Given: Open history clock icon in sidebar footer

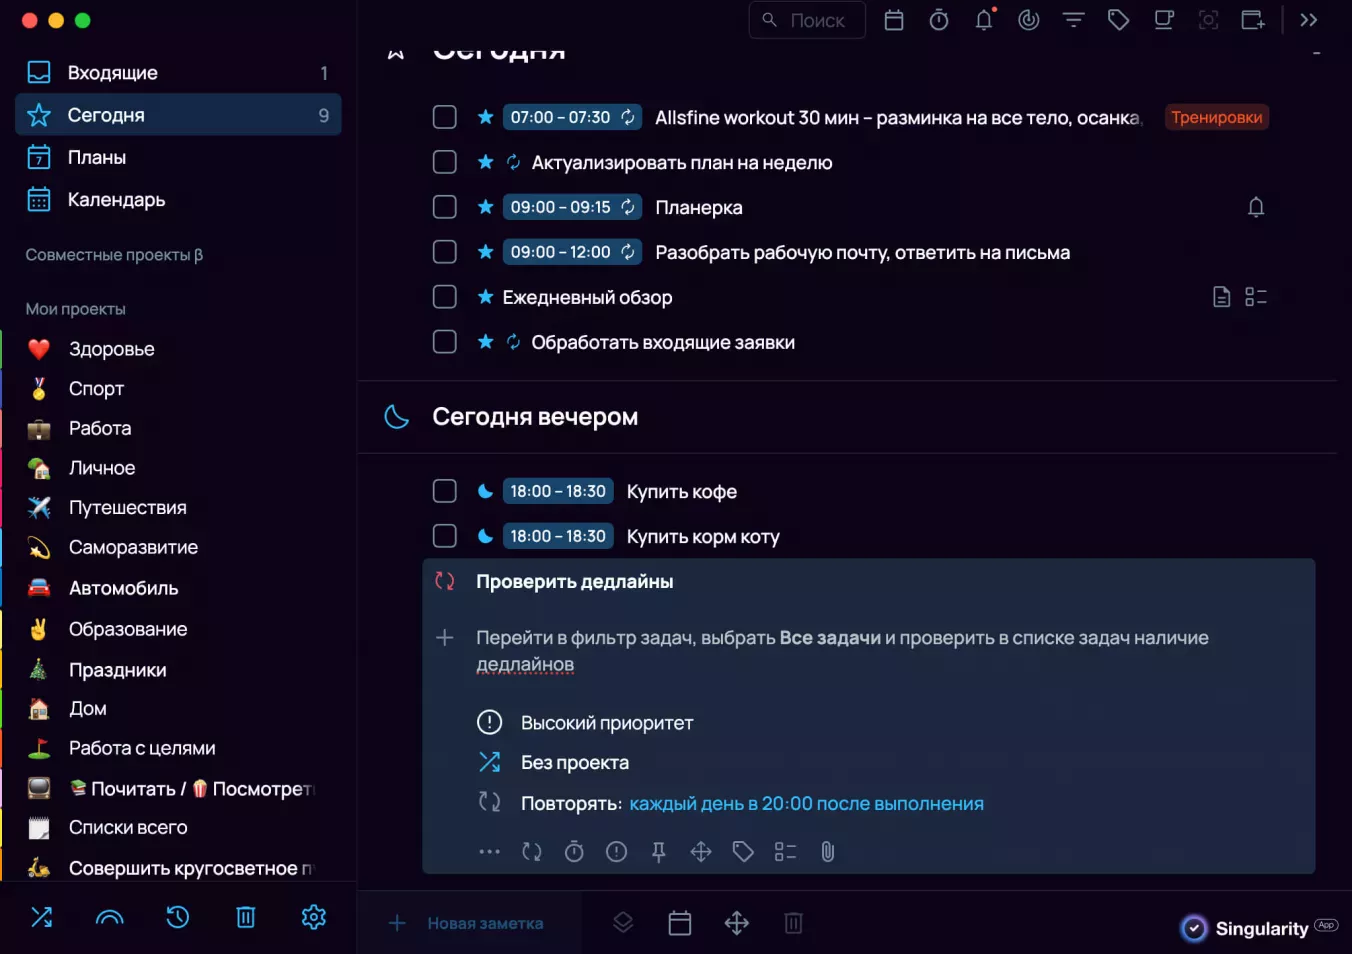Looking at the screenshot, I should pyautogui.click(x=178, y=917).
